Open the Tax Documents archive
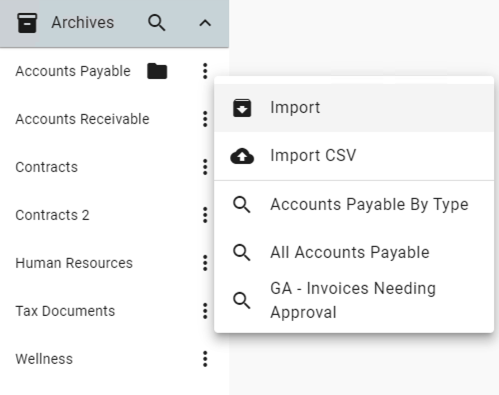 coord(65,311)
